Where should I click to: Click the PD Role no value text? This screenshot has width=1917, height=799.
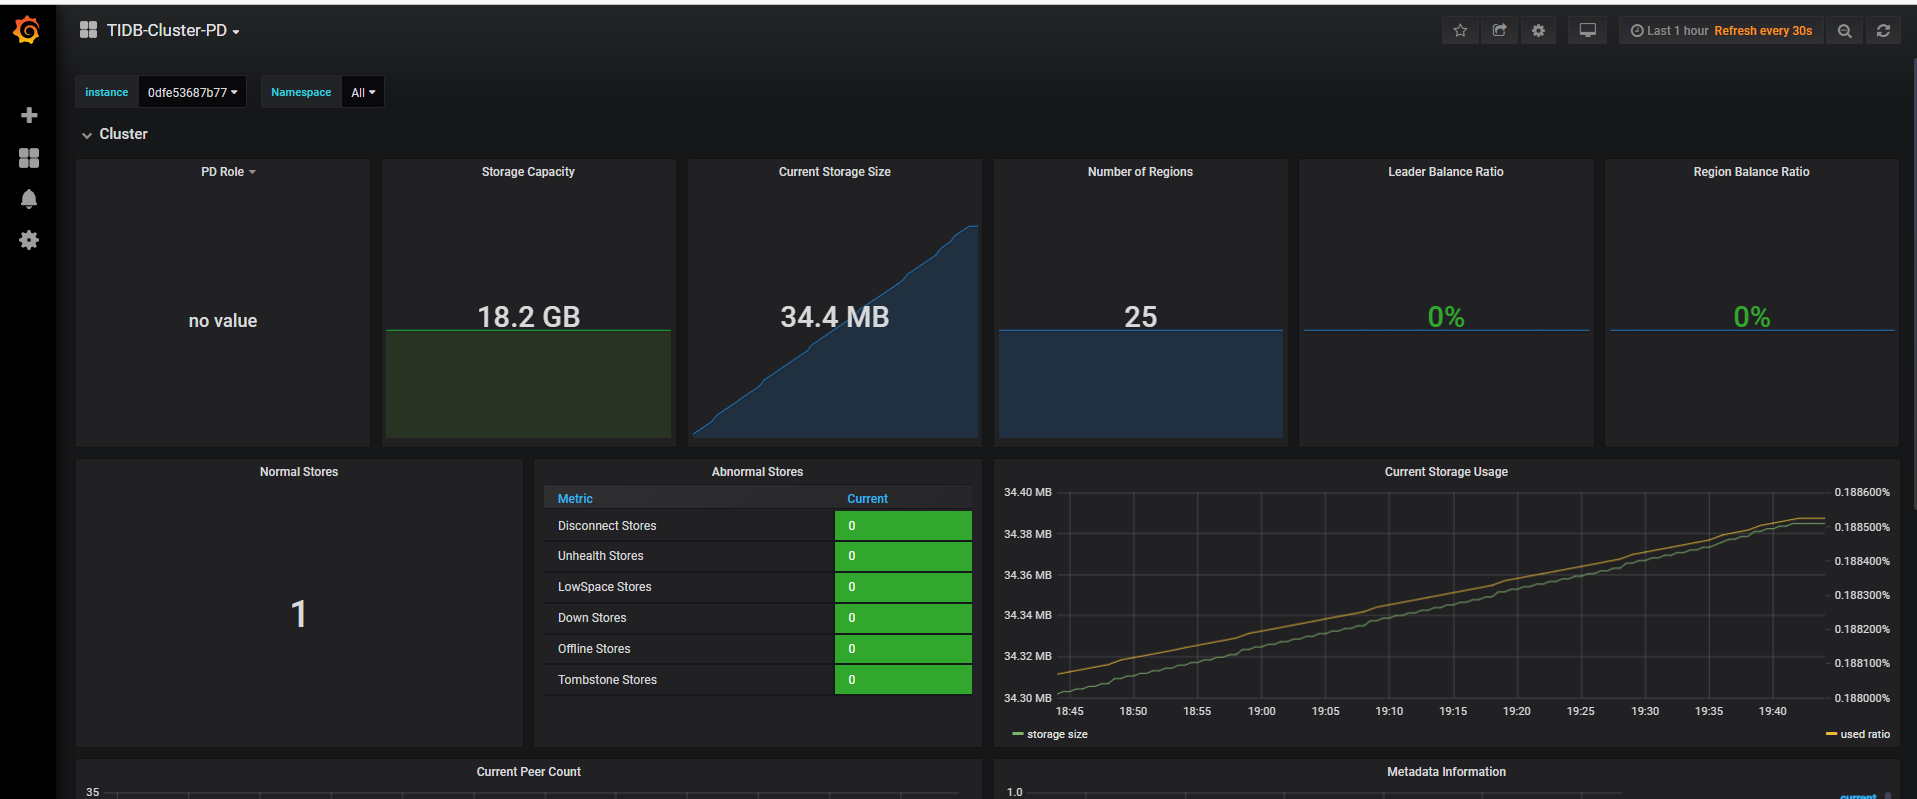(x=223, y=321)
